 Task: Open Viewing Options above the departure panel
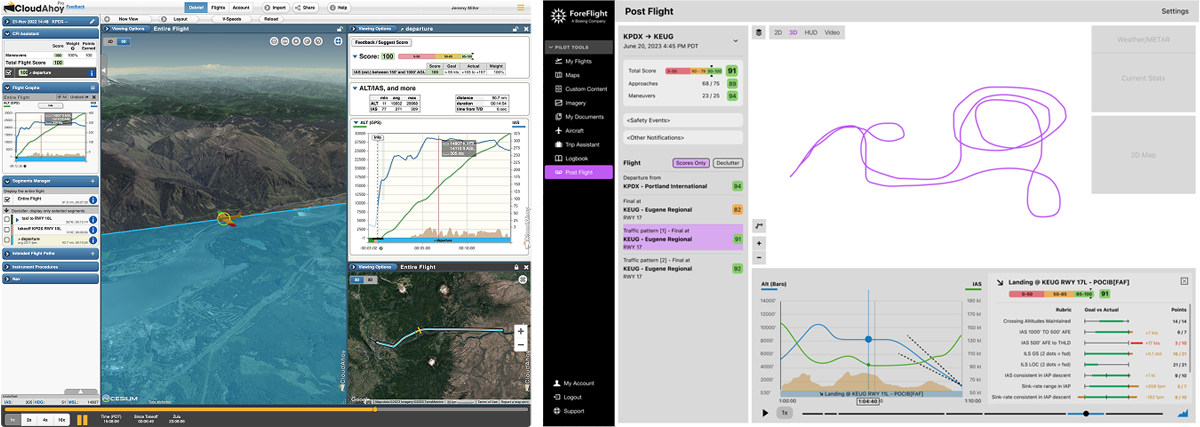(x=375, y=29)
